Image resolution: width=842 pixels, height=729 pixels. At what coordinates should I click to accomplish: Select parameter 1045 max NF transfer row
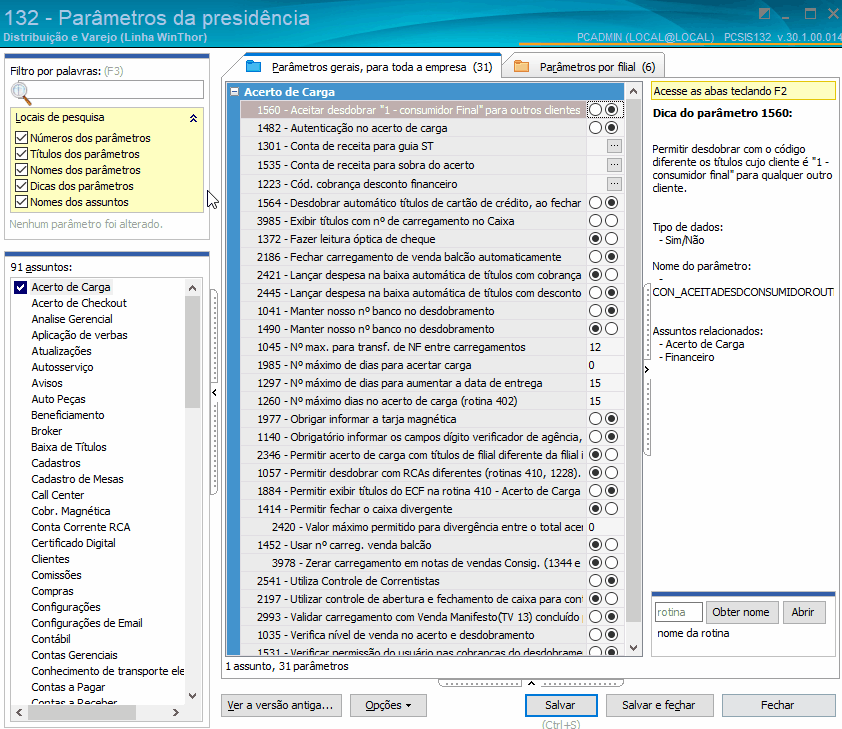tap(413, 347)
